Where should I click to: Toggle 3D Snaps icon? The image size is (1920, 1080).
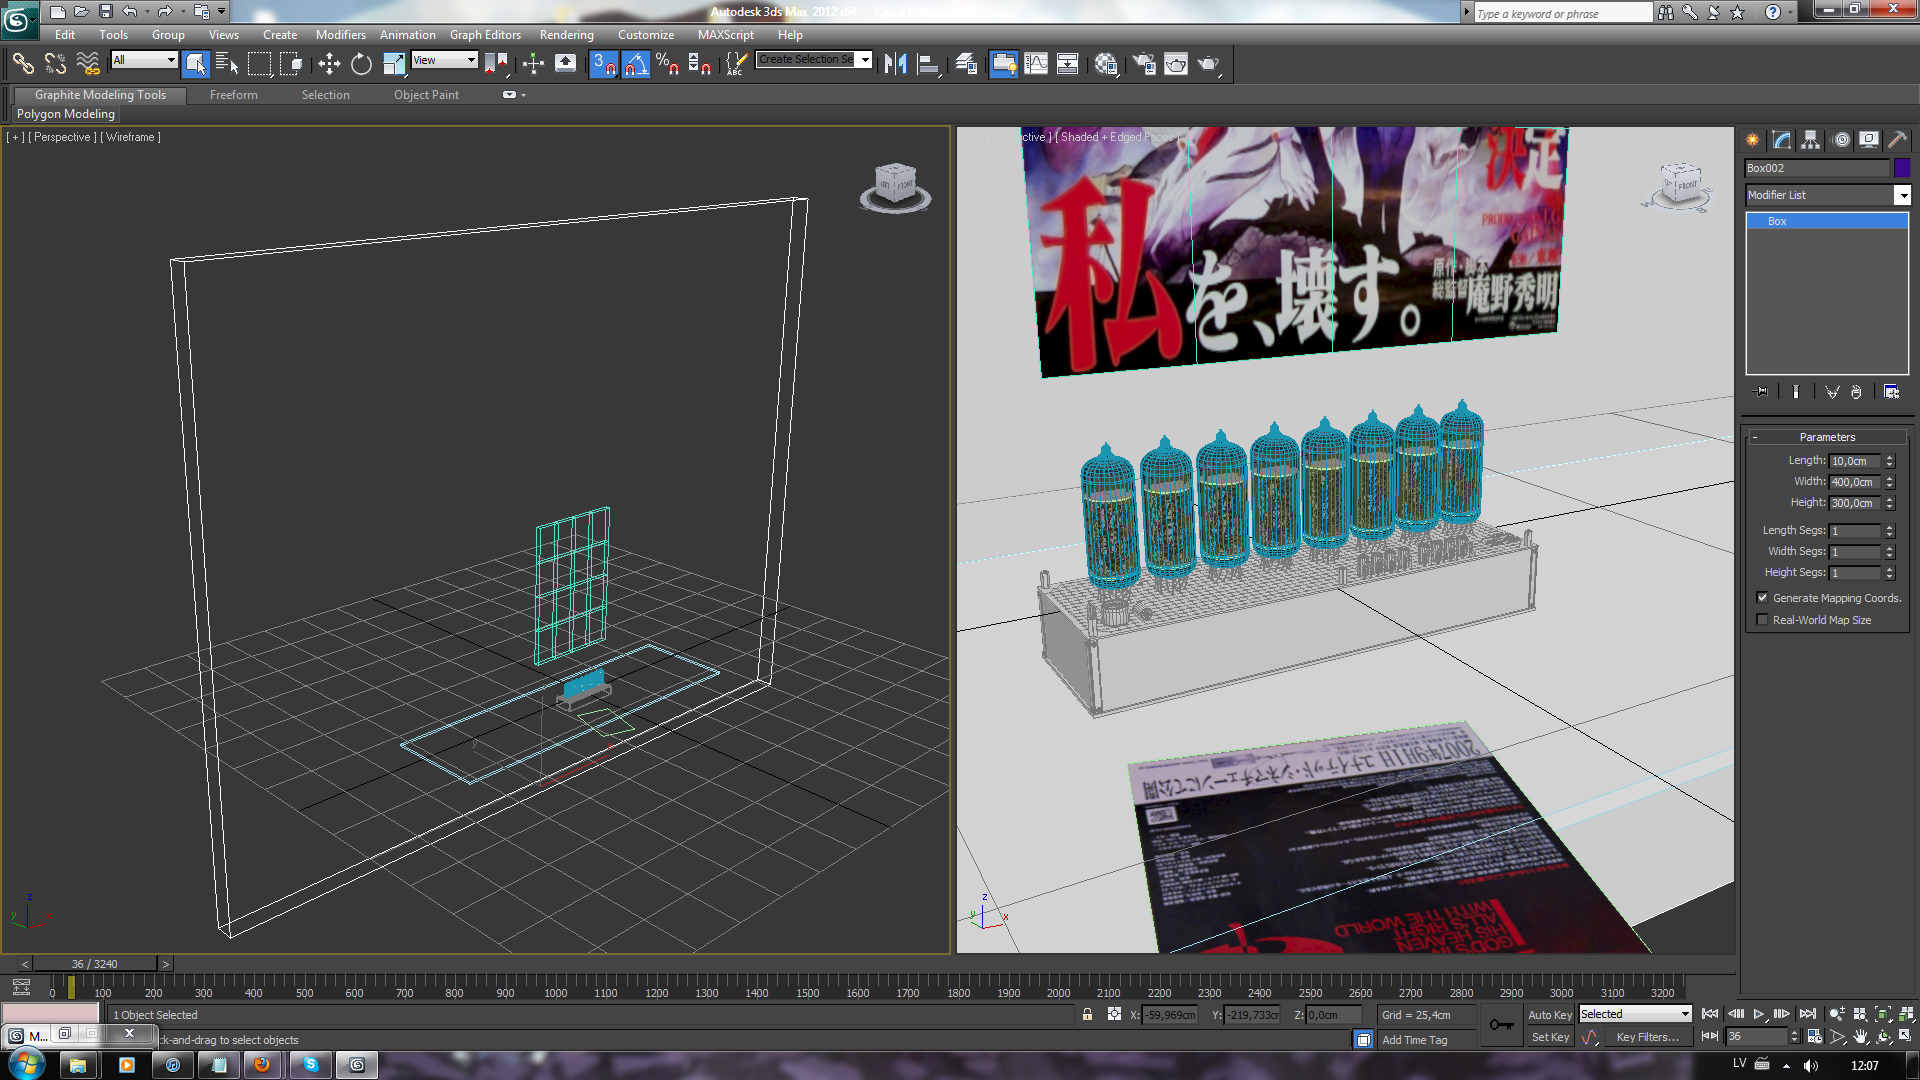coord(603,64)
